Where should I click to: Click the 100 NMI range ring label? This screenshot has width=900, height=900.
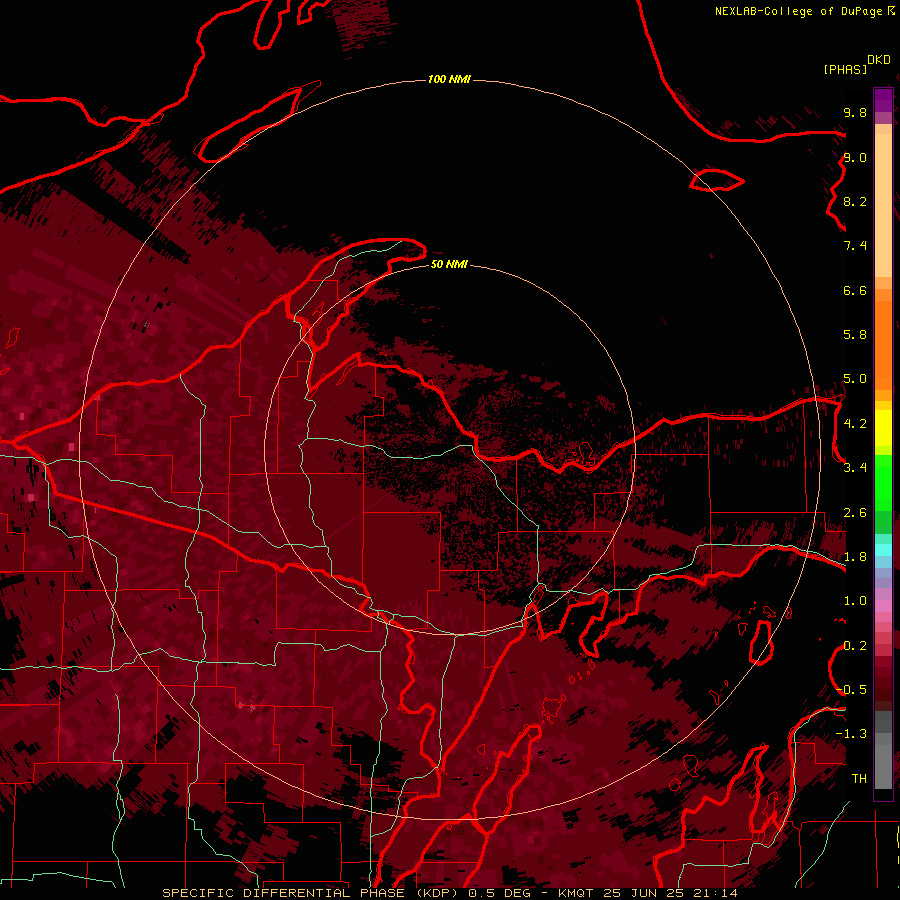tap(449, 79)
